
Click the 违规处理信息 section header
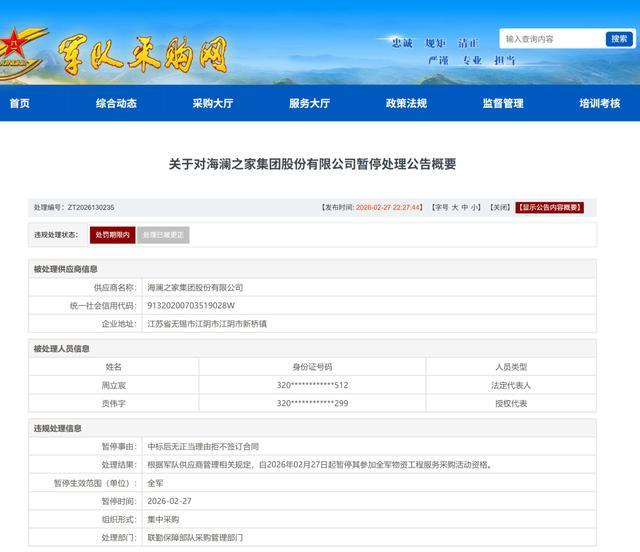[57, 428]
